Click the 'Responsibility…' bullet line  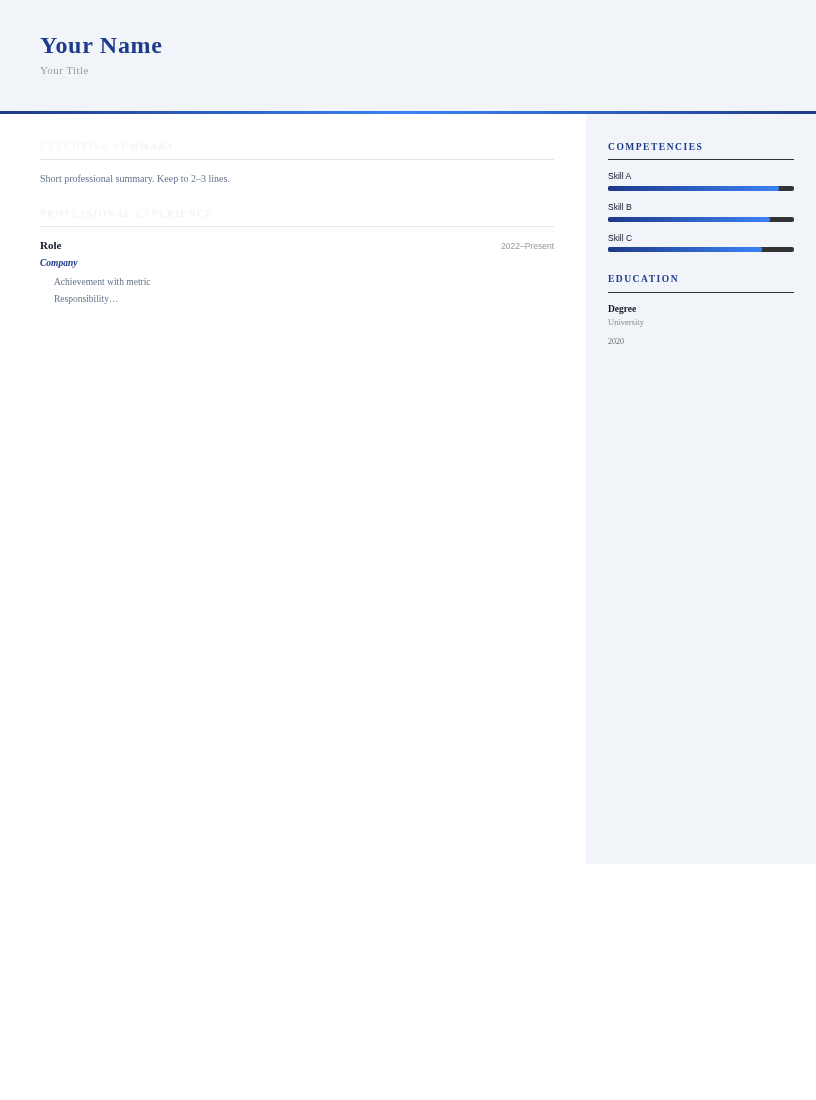tap(86, 299)
